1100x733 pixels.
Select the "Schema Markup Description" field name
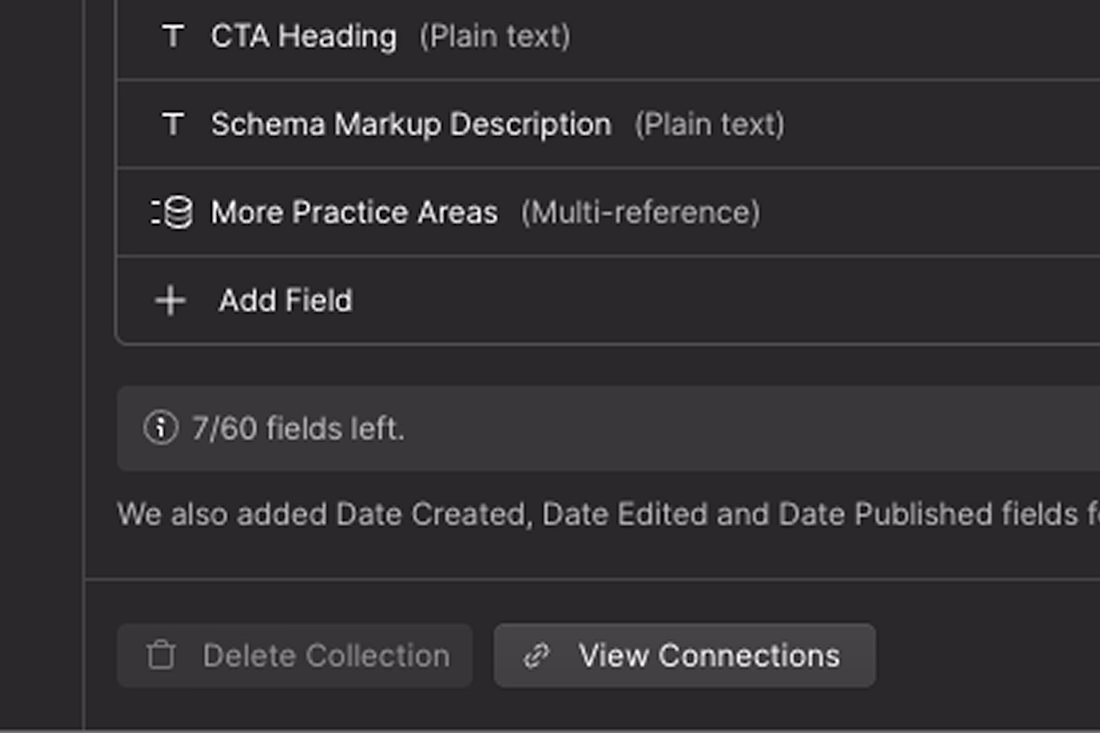(x=411, y=124)
